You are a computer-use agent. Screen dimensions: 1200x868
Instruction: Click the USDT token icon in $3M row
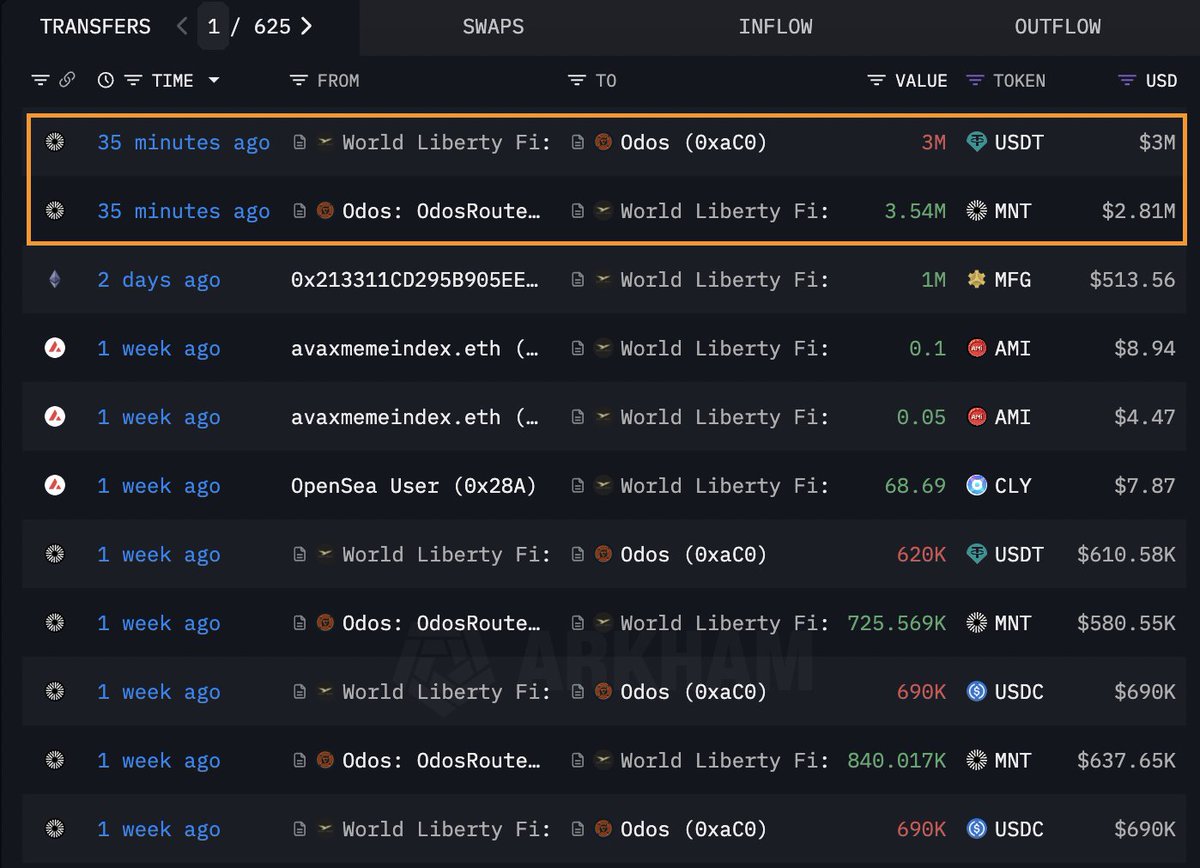tap(977, 142)
